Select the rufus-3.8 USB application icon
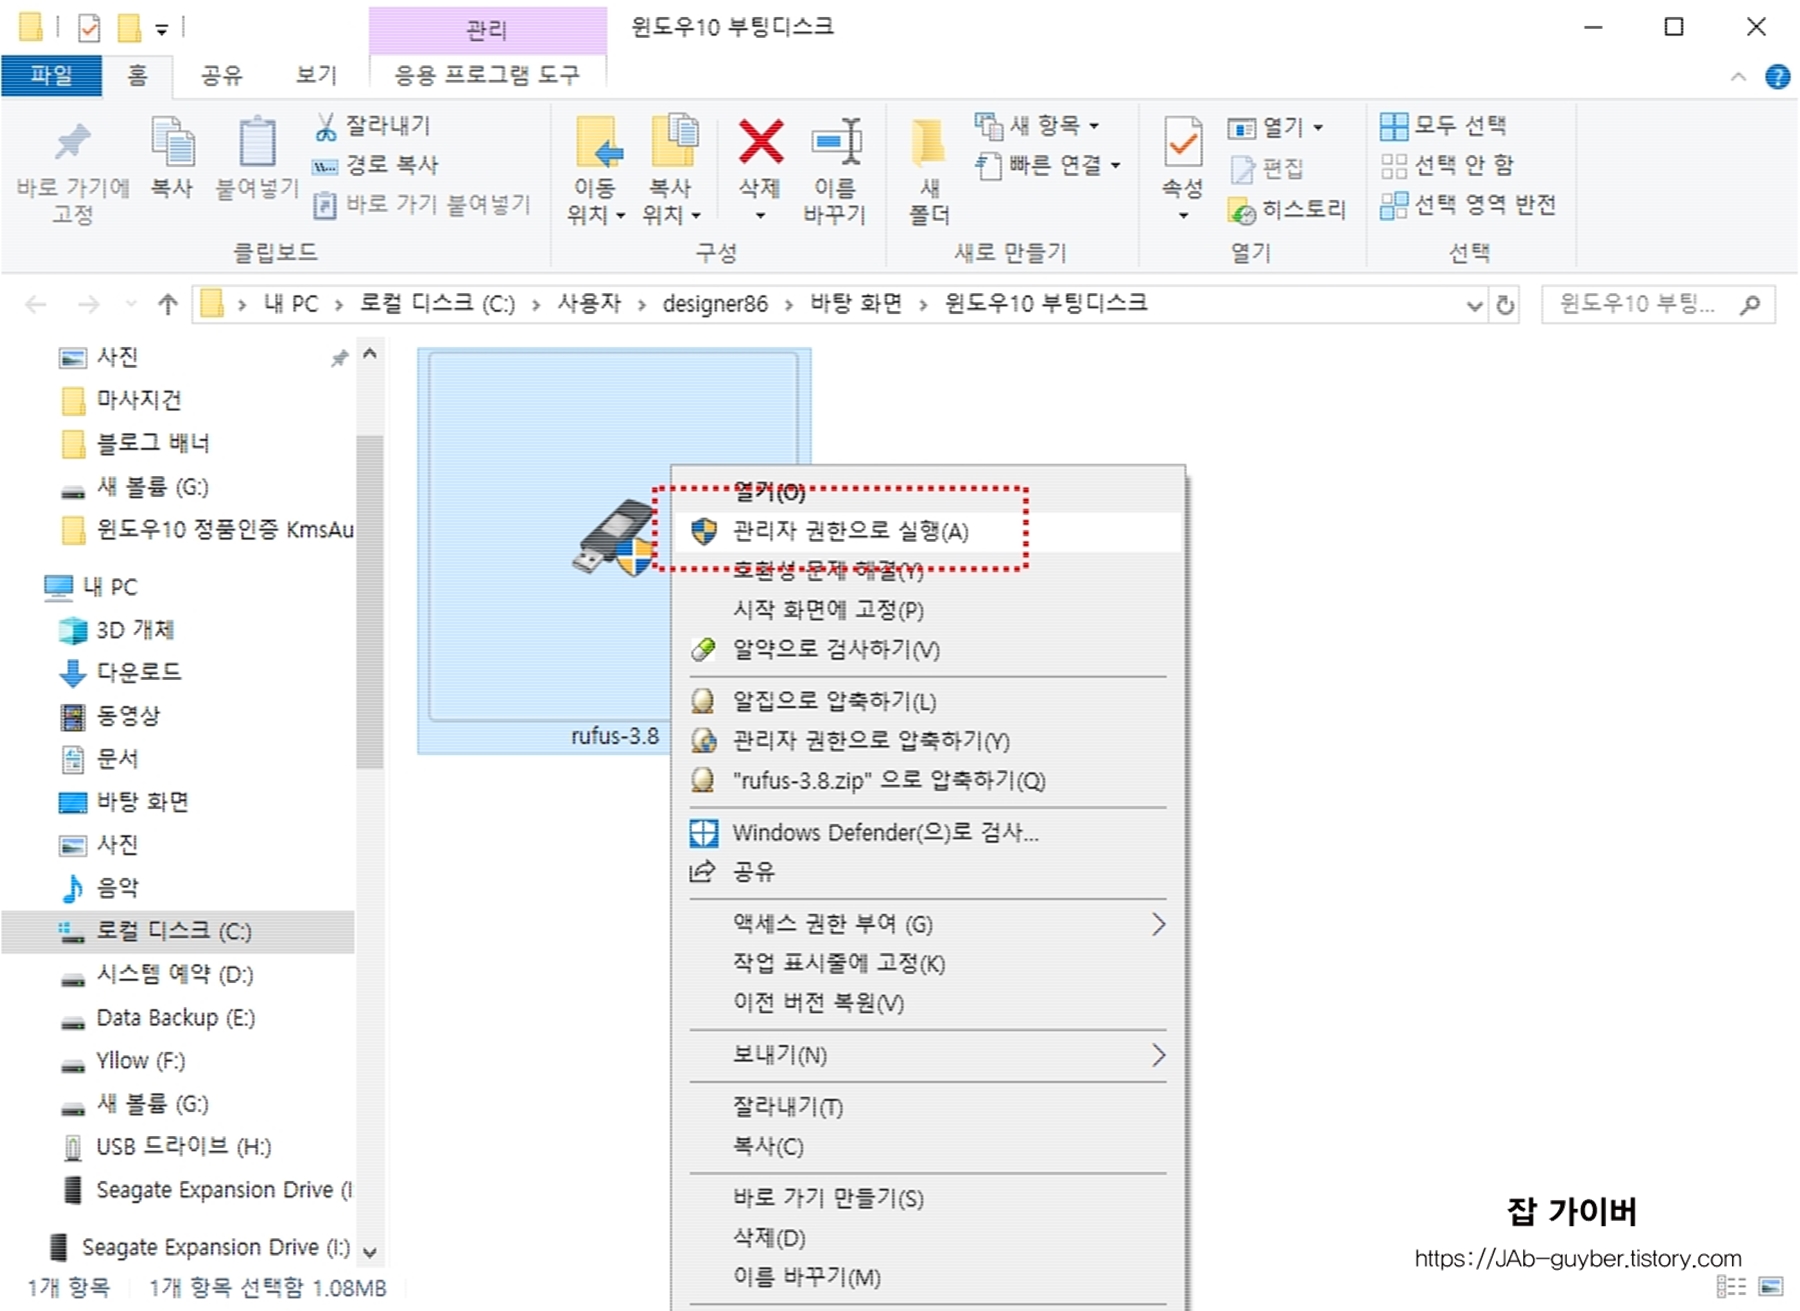 click(614, 540)
